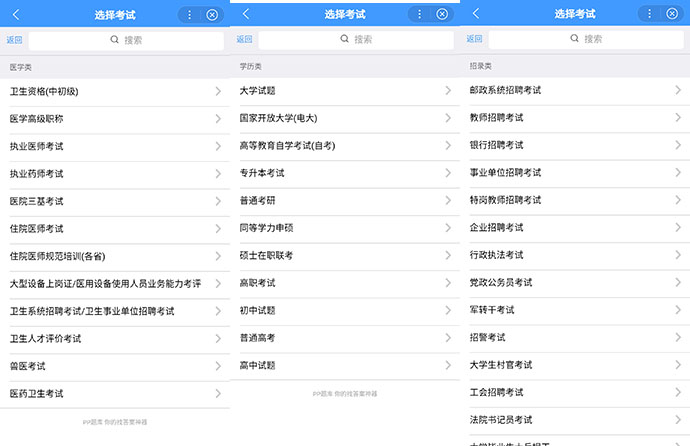The height and width of the screenshot is (446, 690).
Task: Choose 大学生村官考试 entry
Action: [x=575, y=365]
